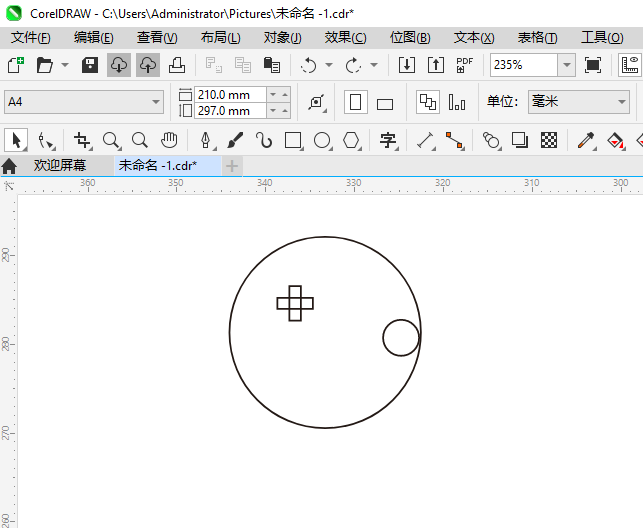Open the 对象(J) menu
The image size is (643, 528).
pos(282,38)
